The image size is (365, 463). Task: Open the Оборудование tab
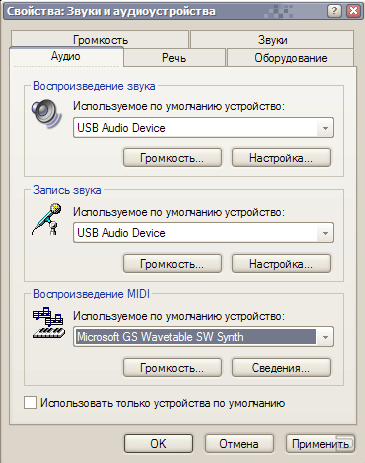click(291, 58)
